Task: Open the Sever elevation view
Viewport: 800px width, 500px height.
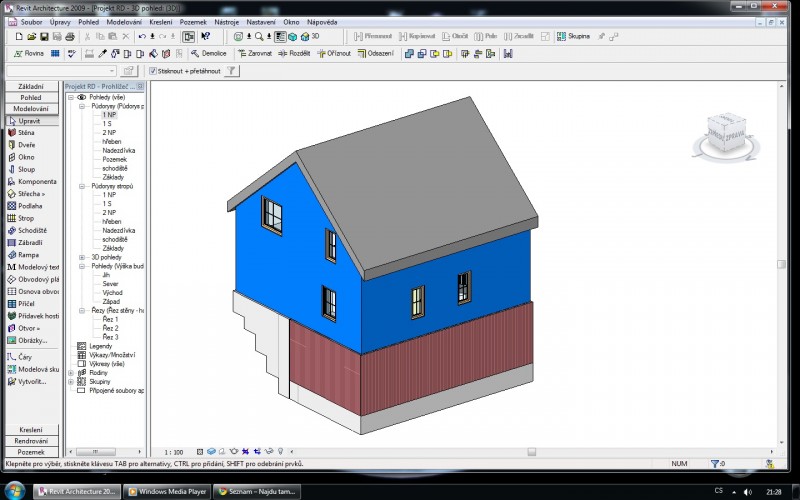Action: tap(112, 283)
